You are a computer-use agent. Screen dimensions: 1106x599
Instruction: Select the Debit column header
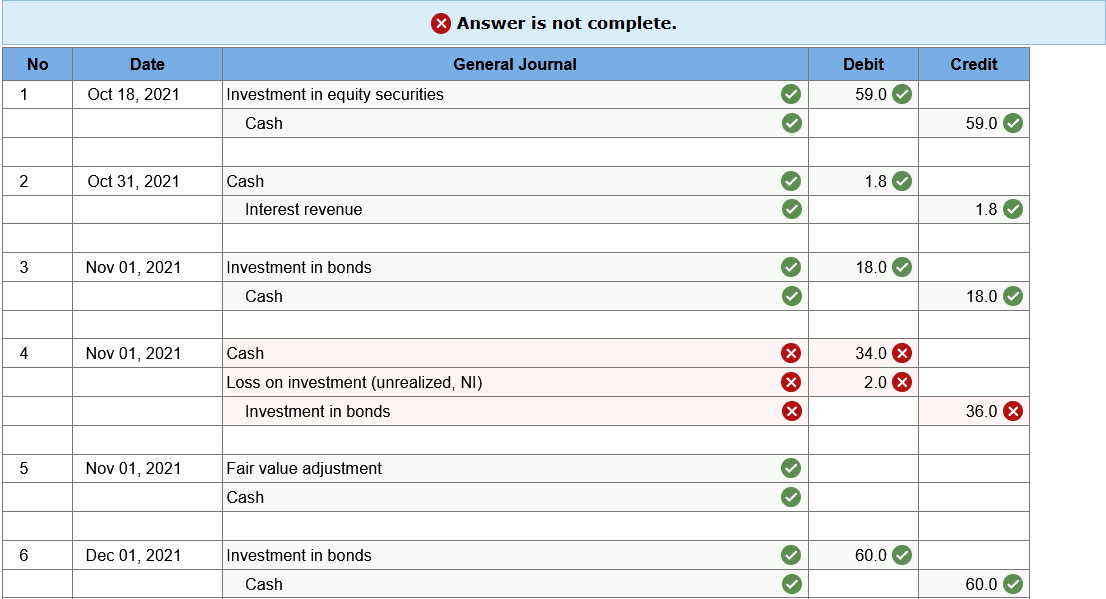click(x=863, y=64)
